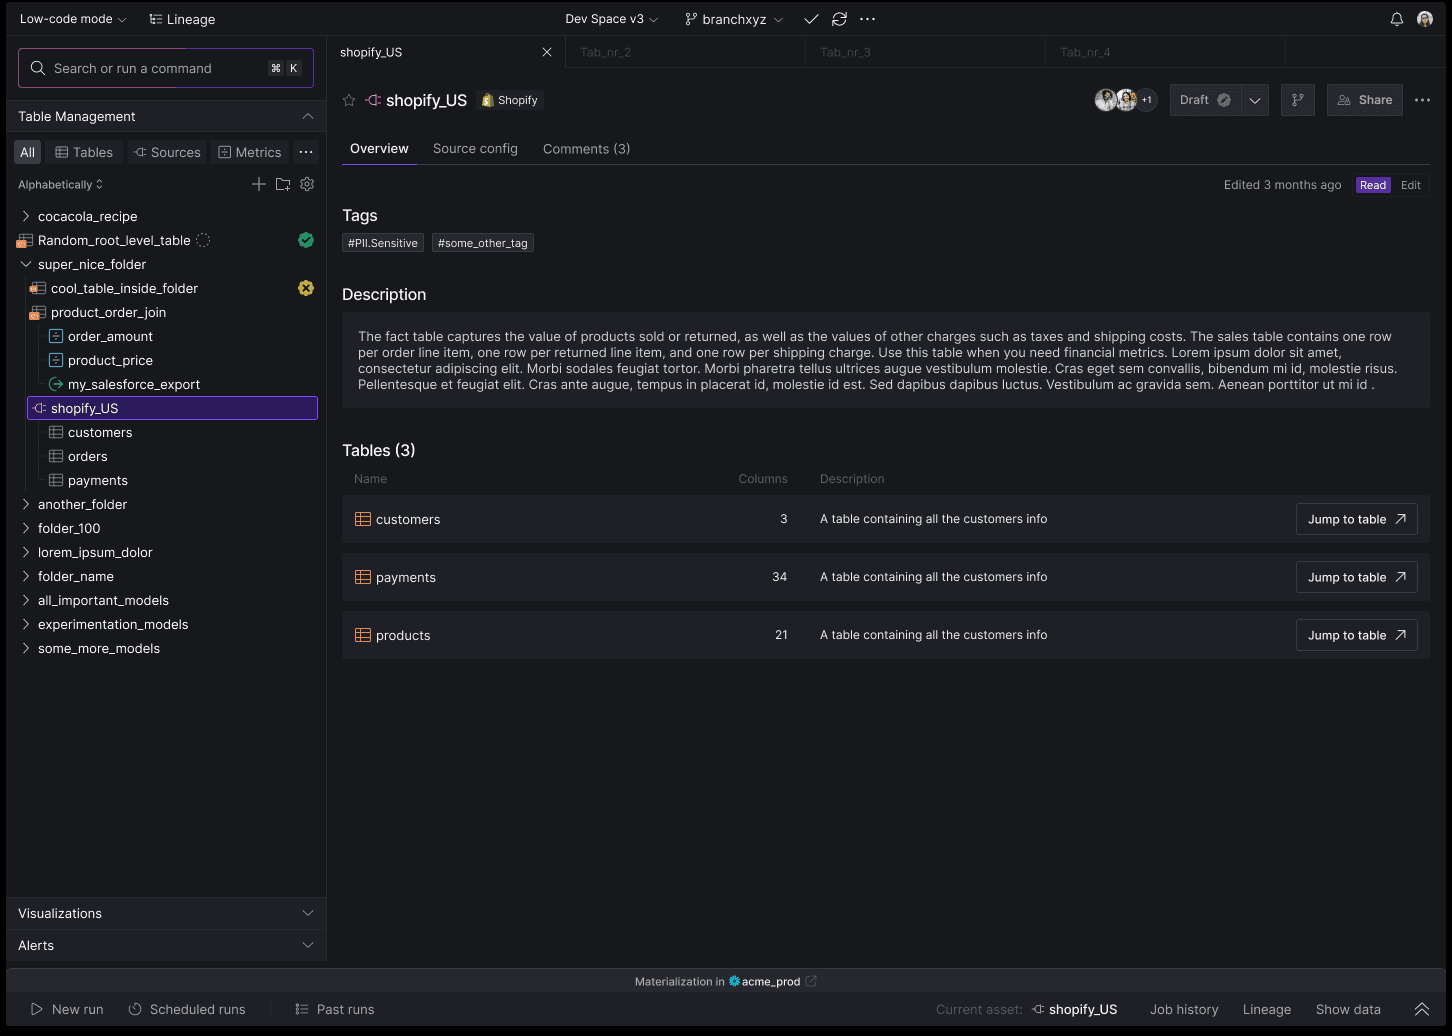This screenshot has width=1452, height=1036.
Task: Collapse the super_nice_folder folder
Action: coord(25,264)
